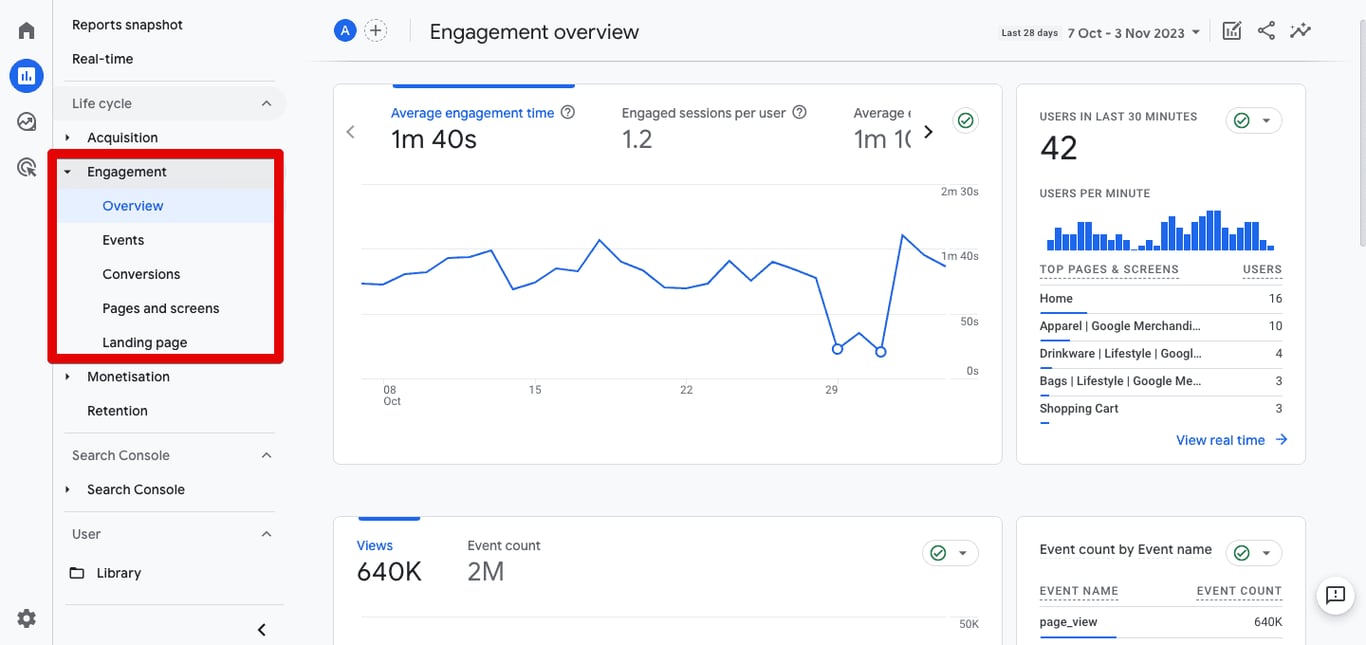Click help icon next to Average engagement time
Screen dimensions: 1366x645
568,113
